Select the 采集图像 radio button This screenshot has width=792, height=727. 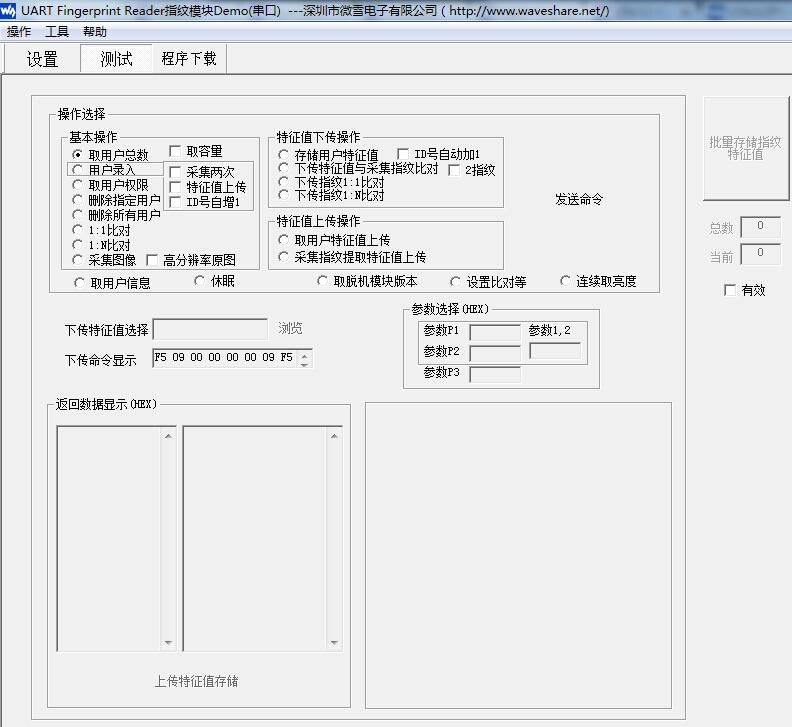point(77,260)
